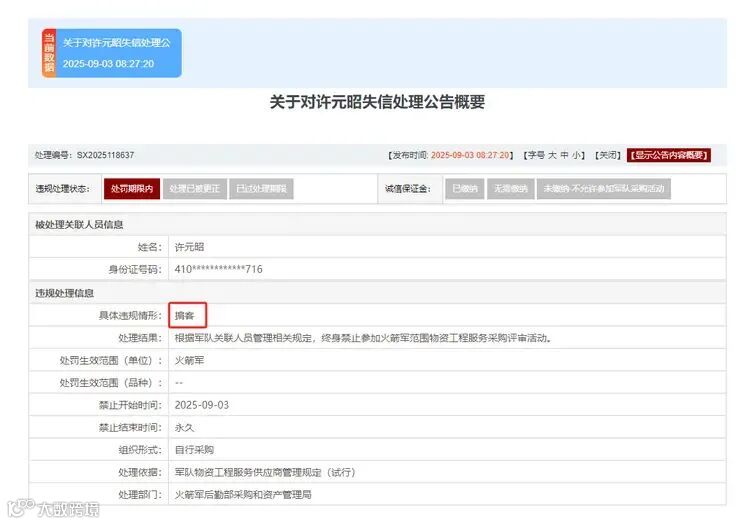Click 火箭军后勤部采购和资产管理局 department value
Image resolution: width=750 pixels, height=524 pixels.
[243, 495]
